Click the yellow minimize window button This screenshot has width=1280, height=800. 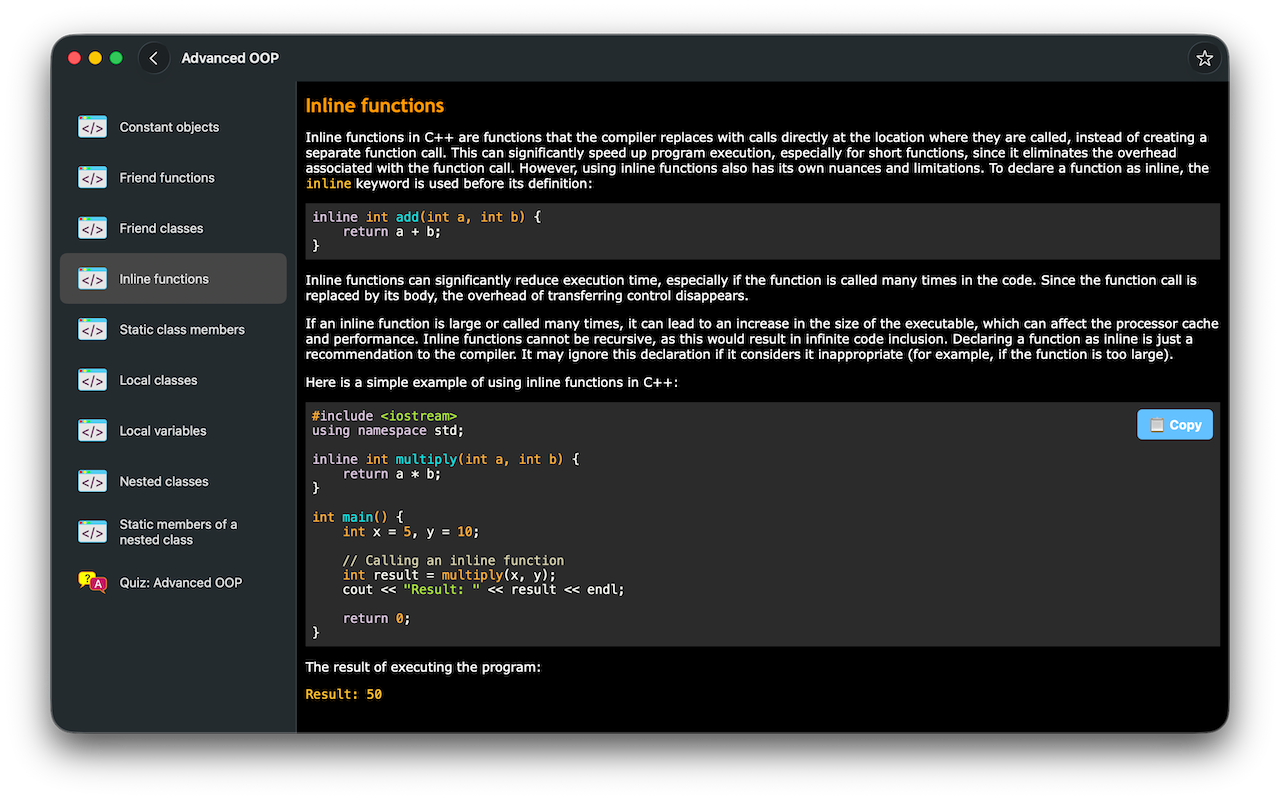pos(95,58)
